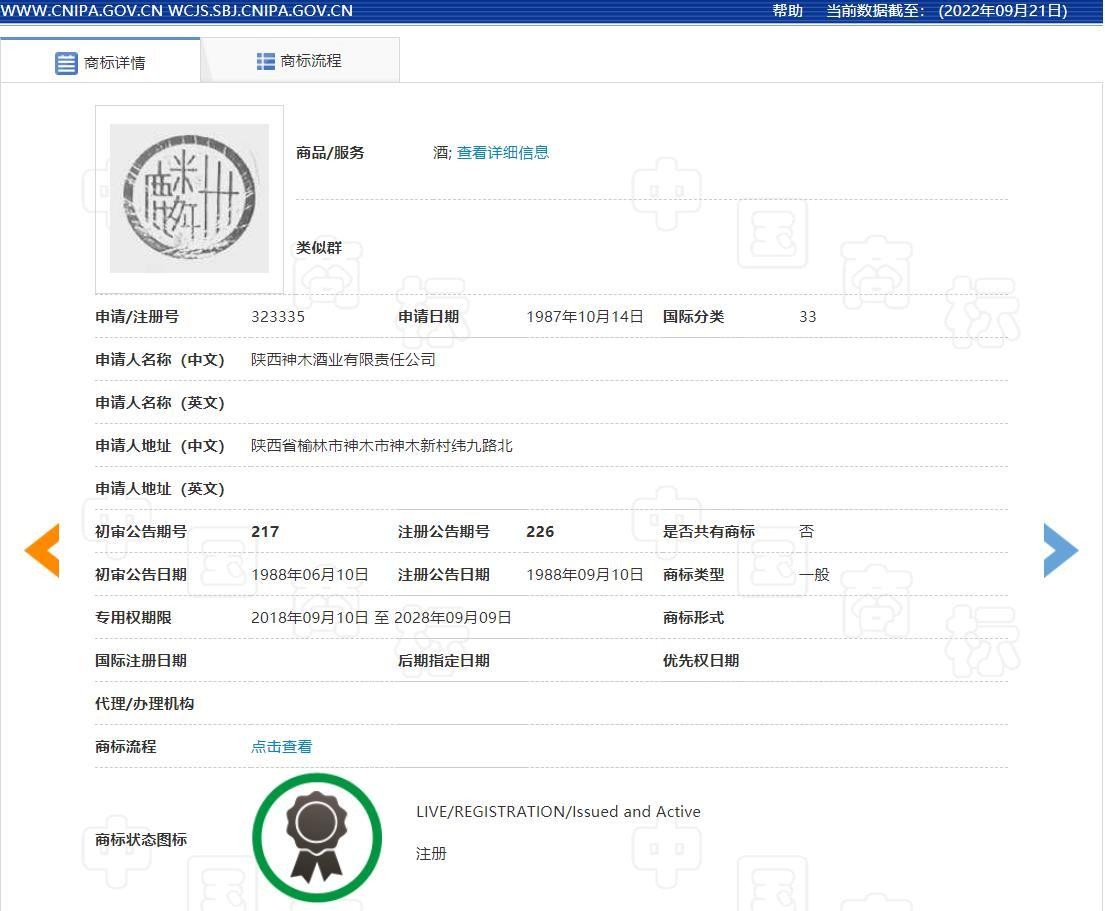The height and width of the screenshot is (911, 1105).
Task: Open the 点击查看 trademark process link
Action: 281,747
